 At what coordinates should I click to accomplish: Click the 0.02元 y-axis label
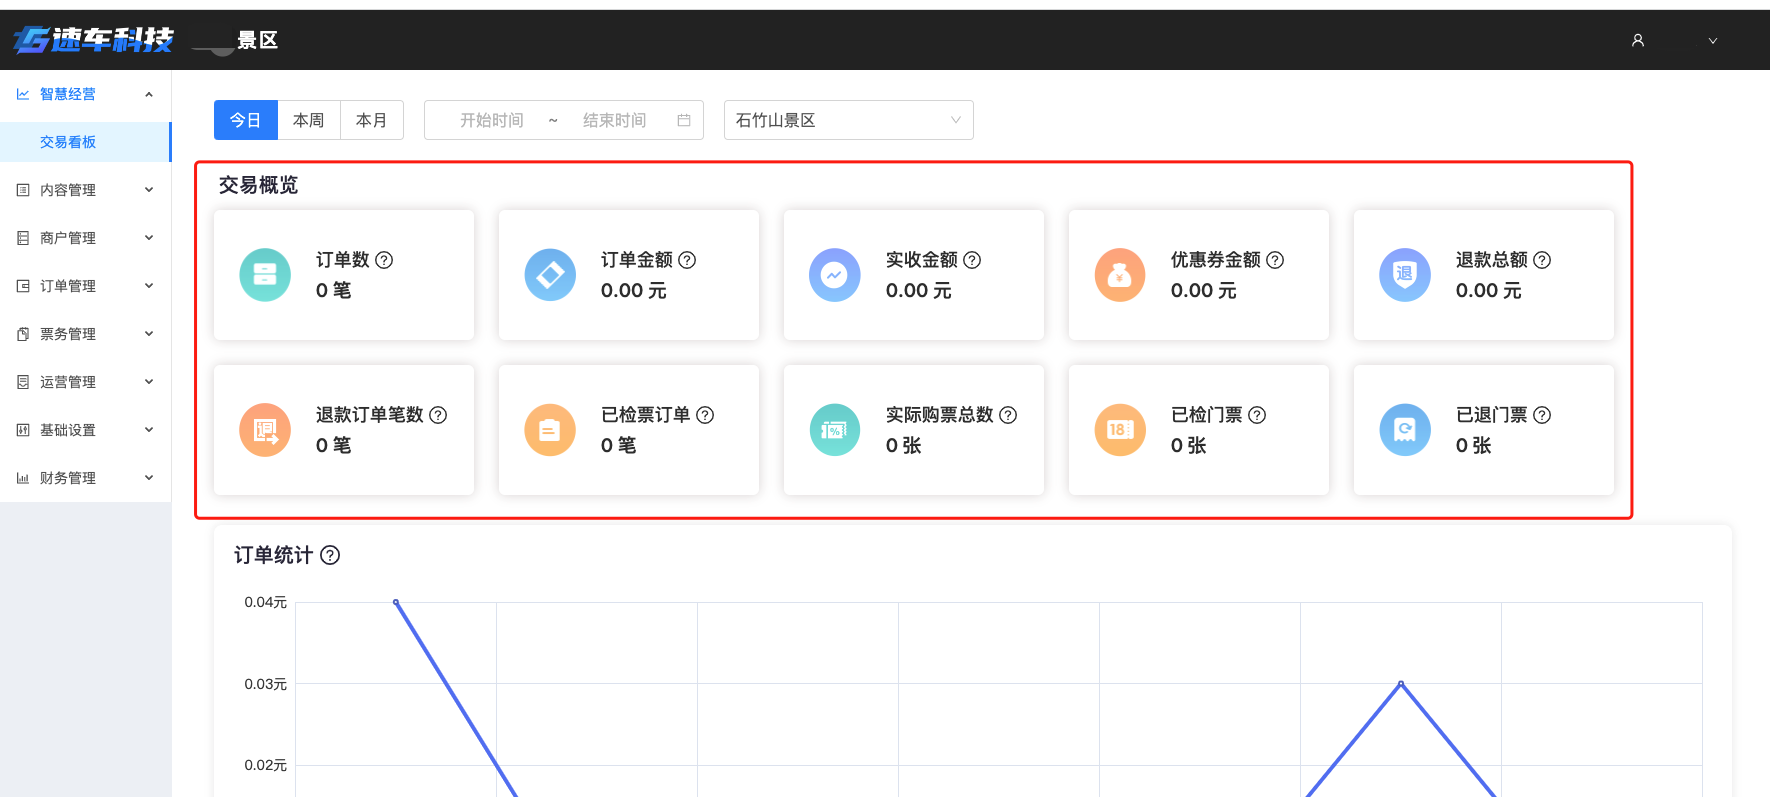(x=265, y=765)
